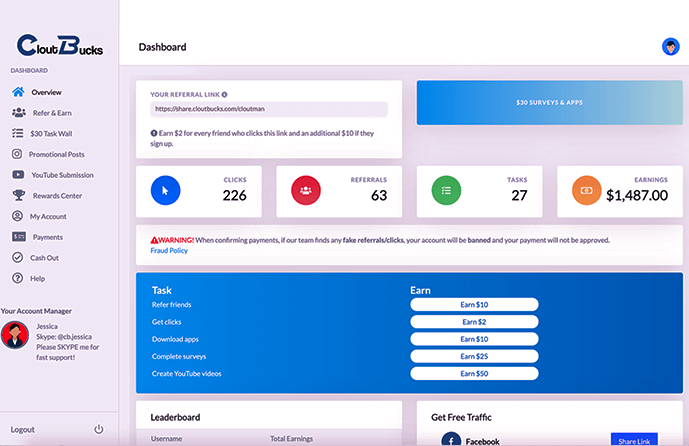Click Jessica's account manager avatar
Screen dimensions: 689x446
pos(15,335)
